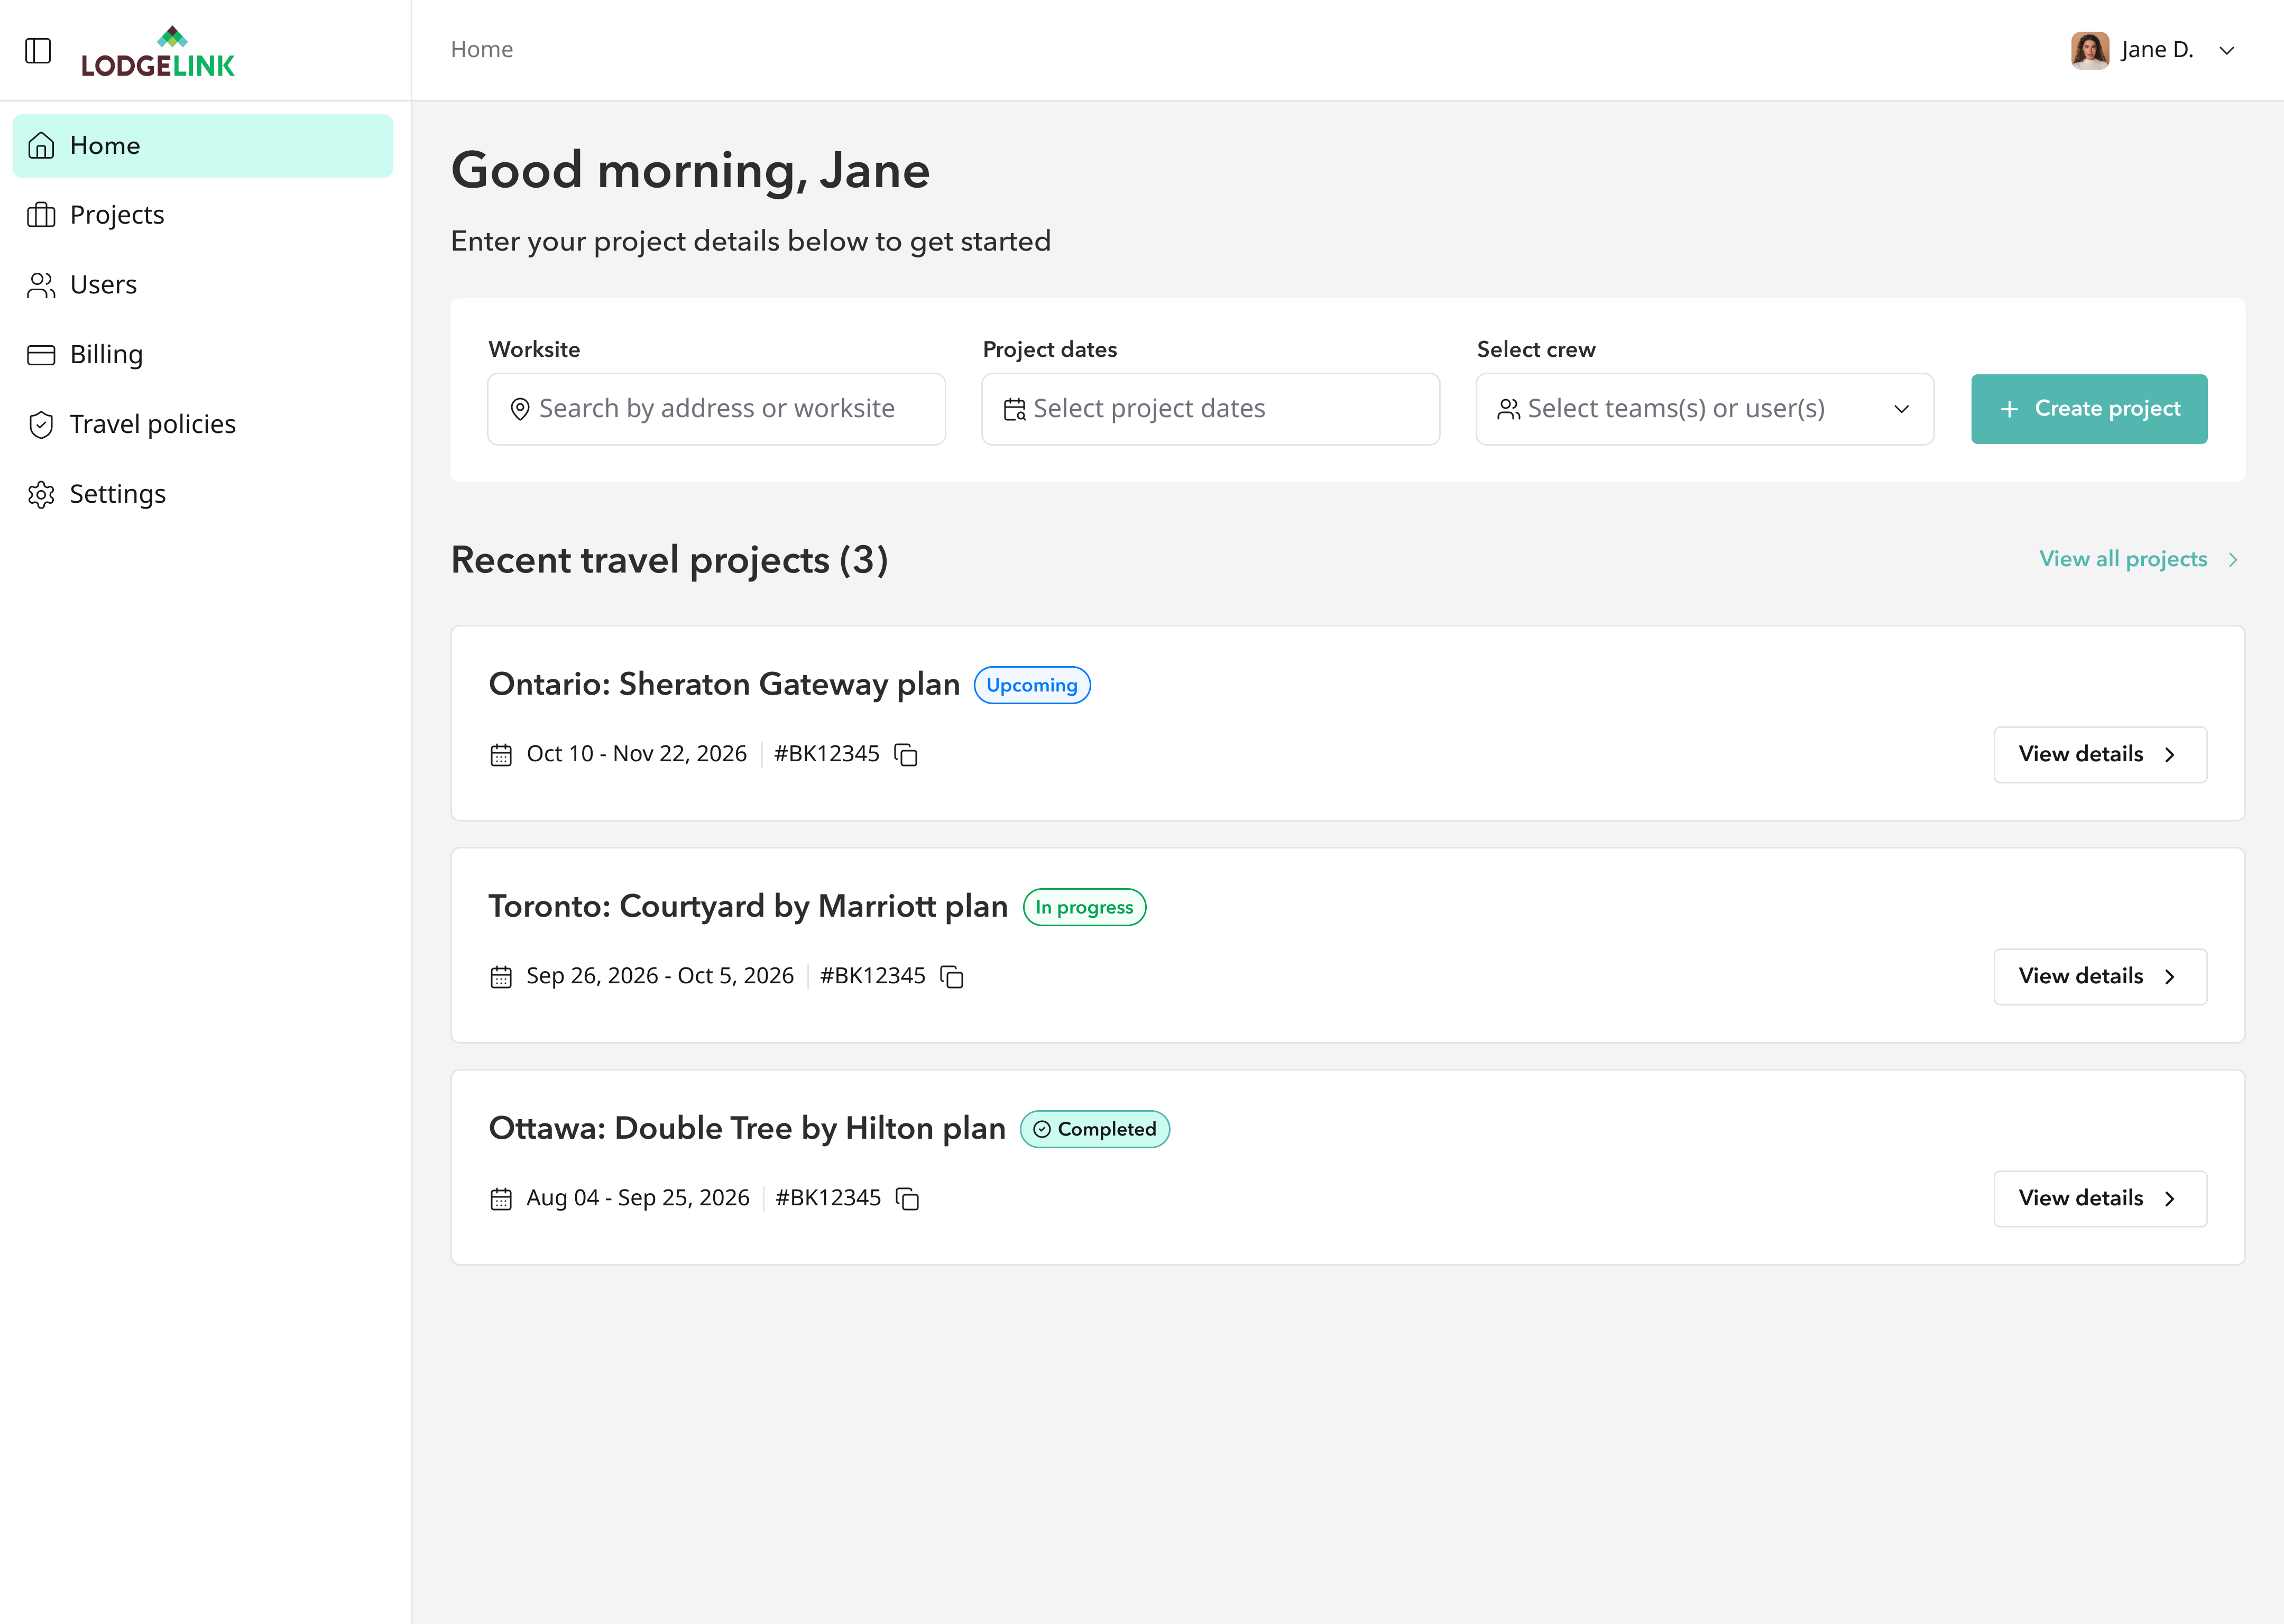This screenshot has height=1624, width=2284.
Task: Expand the Jane D. account dropdown
Action: pyautogui.click(x=2227, y=51)
